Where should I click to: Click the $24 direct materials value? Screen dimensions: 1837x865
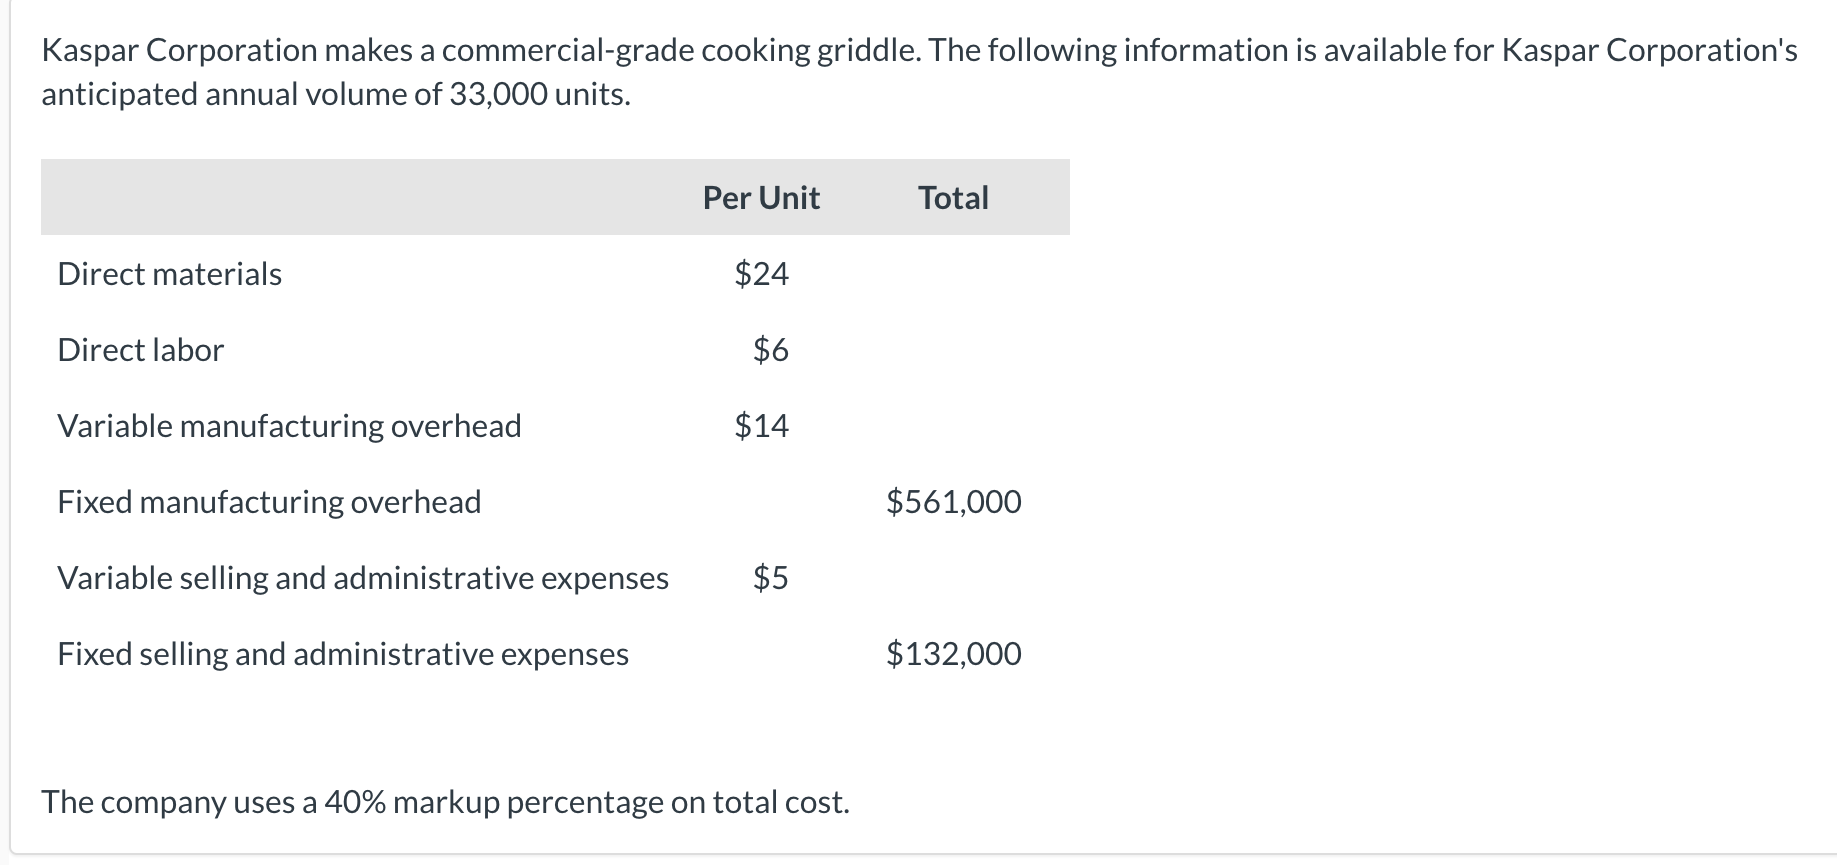[x=761, y=274]
